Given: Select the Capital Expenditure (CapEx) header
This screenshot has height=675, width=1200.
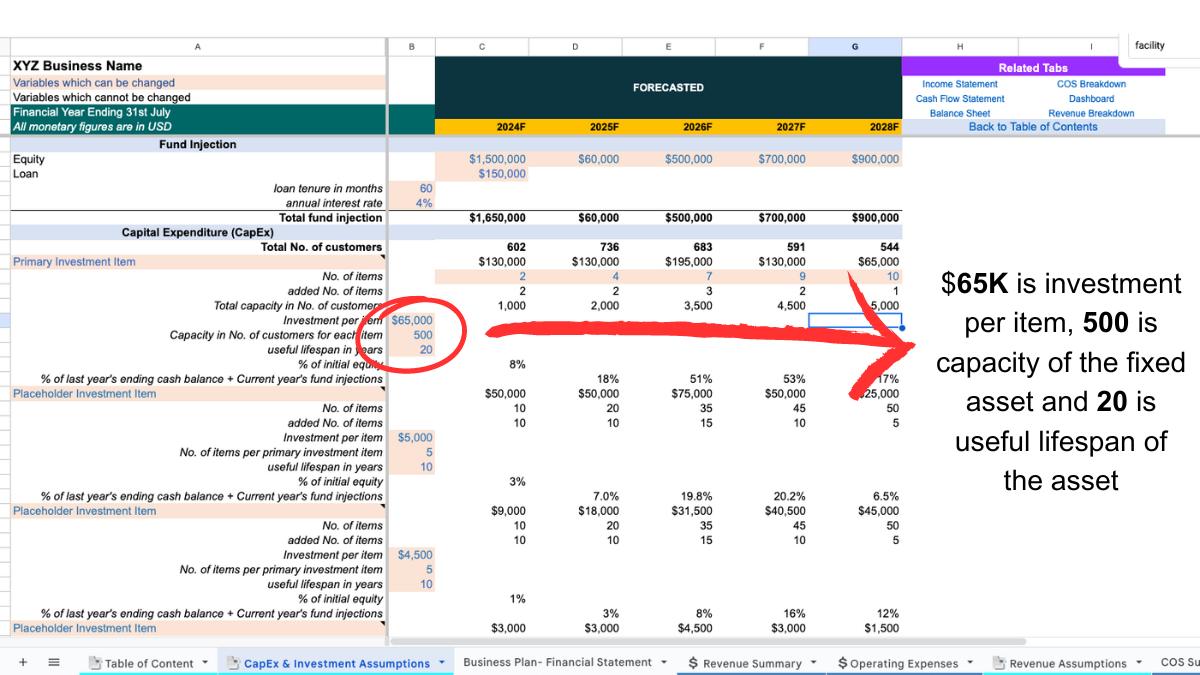Looking at the screenshot, I should (x=197, y=233).
